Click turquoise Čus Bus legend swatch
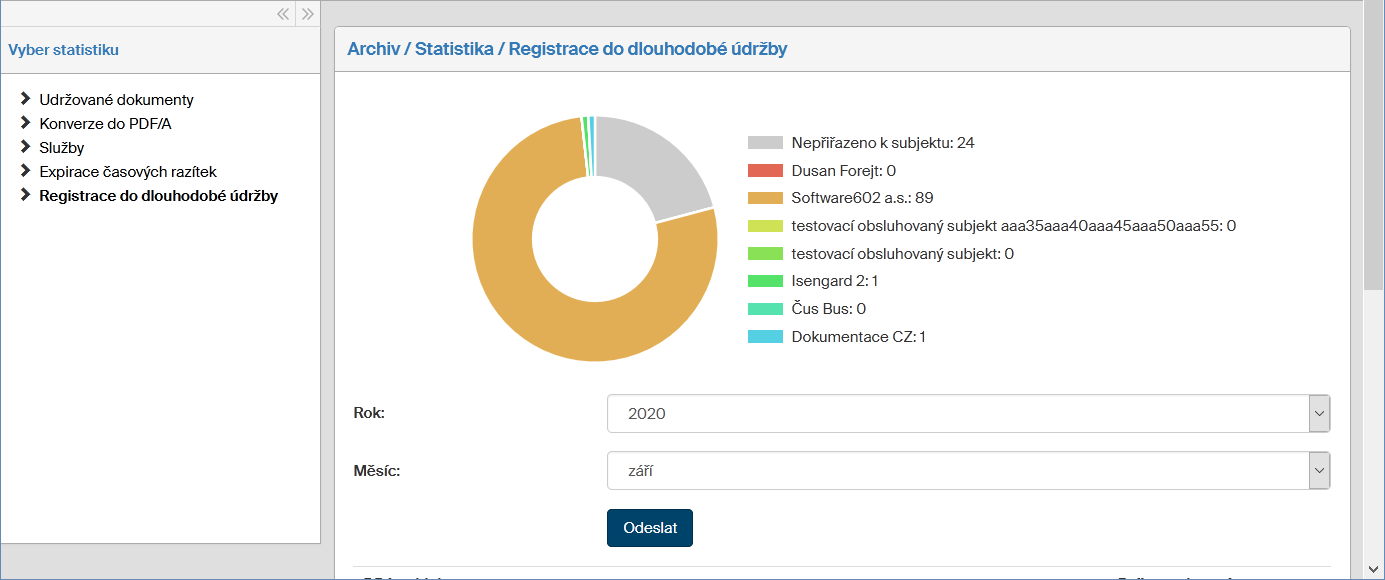Screen dimensions: 1385x580 [x=765, y=309]
